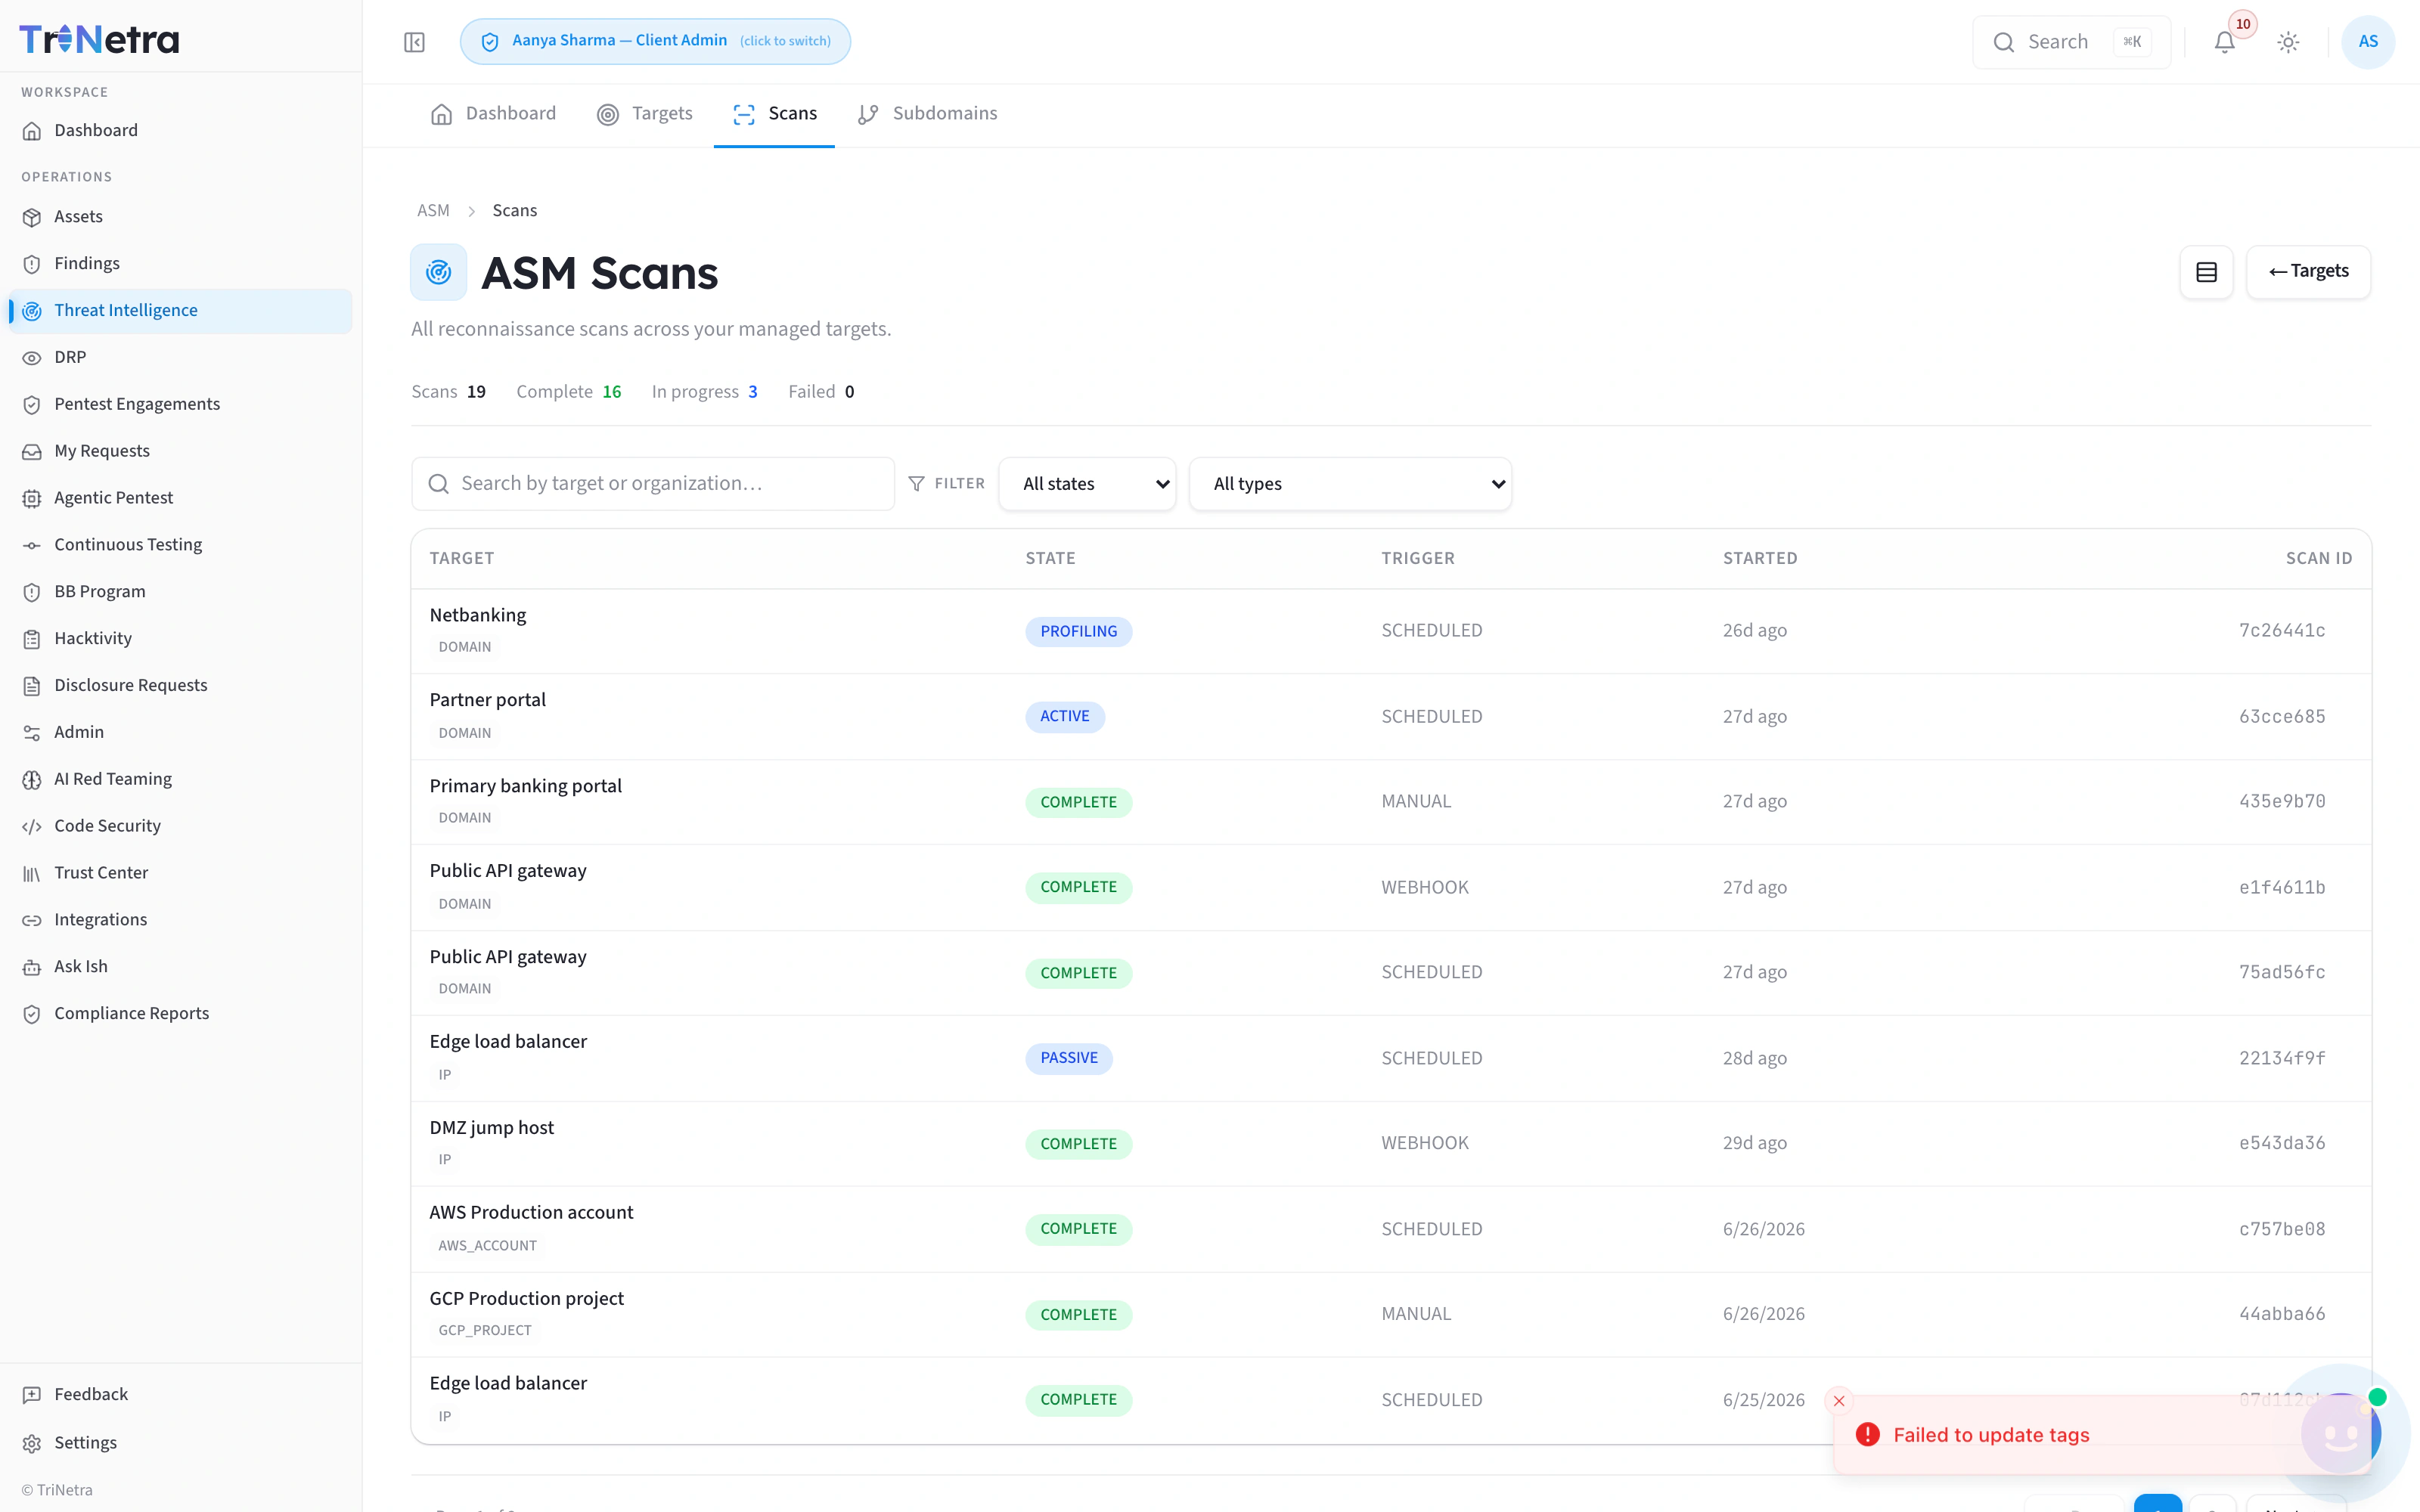Select scan ID 22134f9f
The height and width of the screenshot is (1512, 2420).
2281,1058
